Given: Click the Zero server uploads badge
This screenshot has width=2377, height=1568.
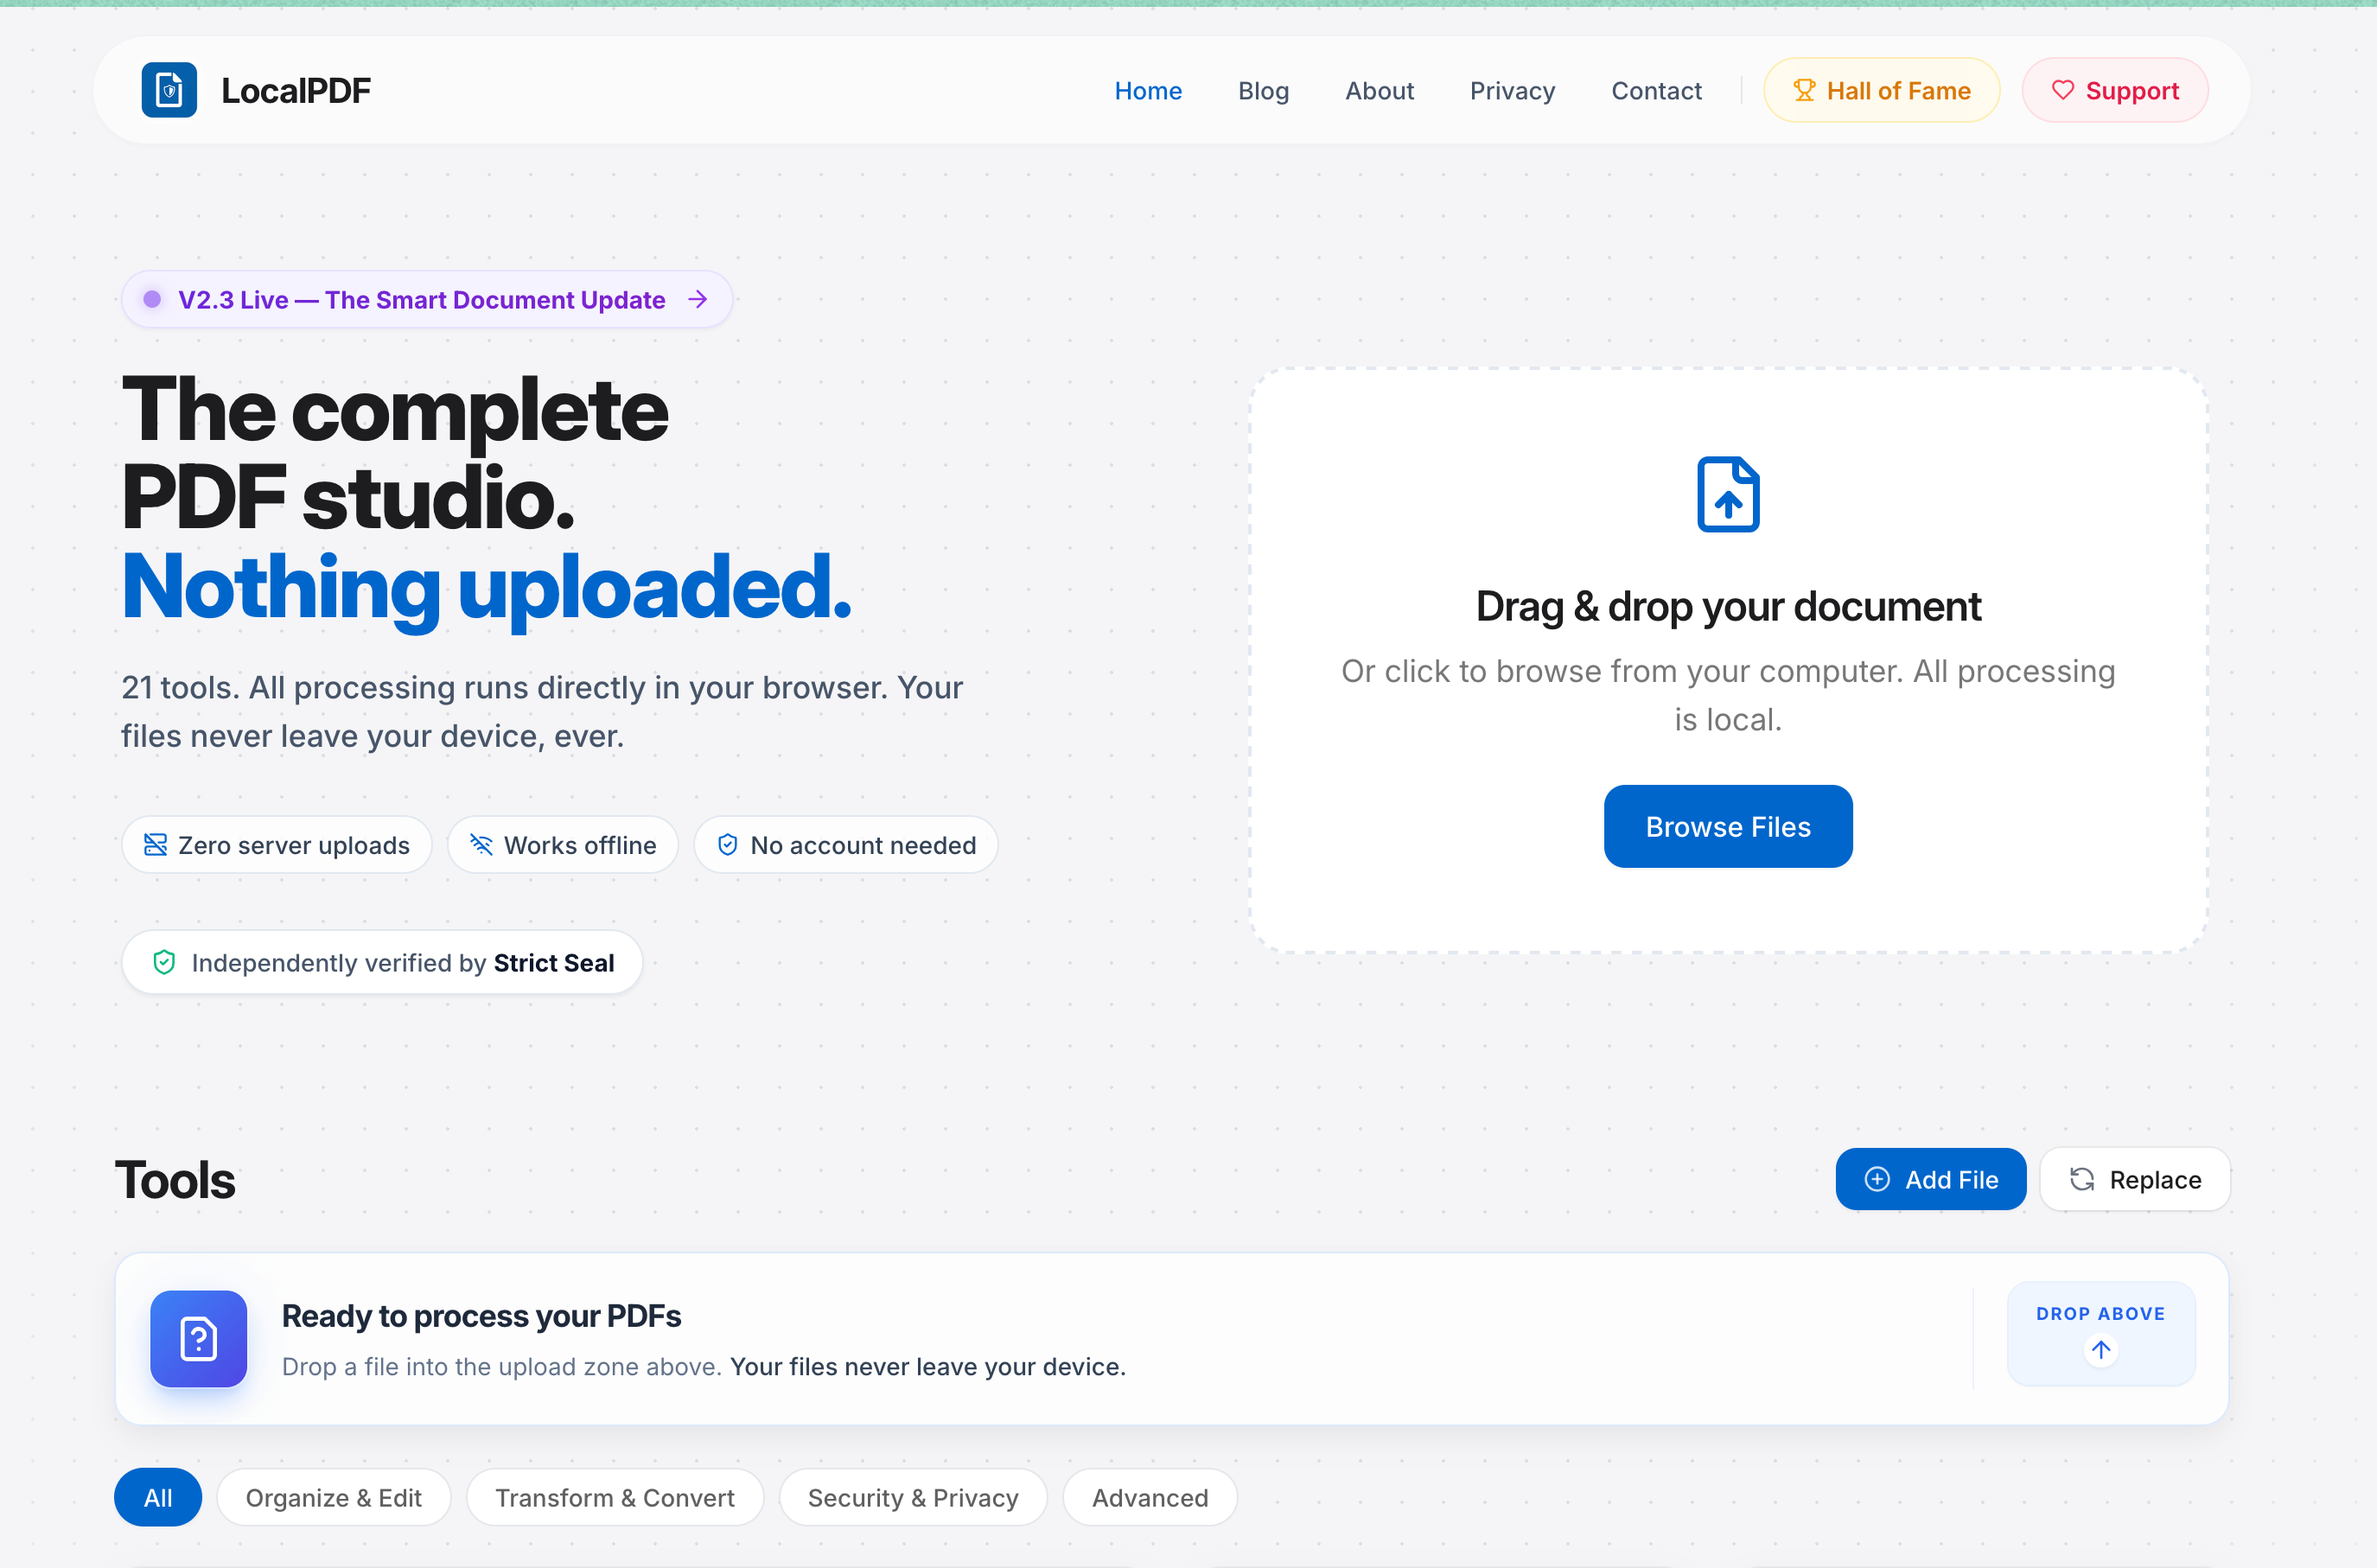Looking at the screenshot, I should 277,845.
